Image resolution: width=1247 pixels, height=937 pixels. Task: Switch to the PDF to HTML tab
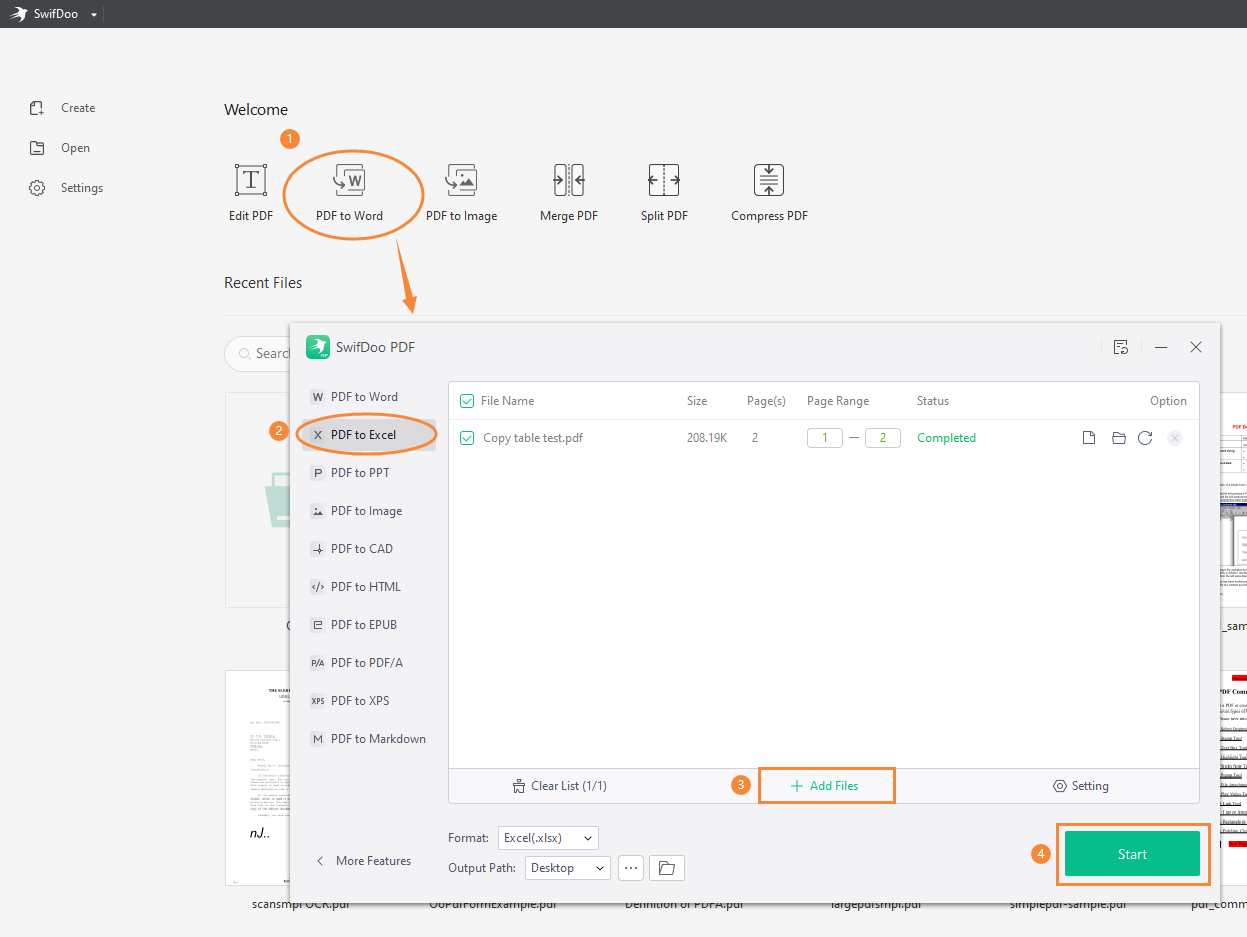(368, 587)
